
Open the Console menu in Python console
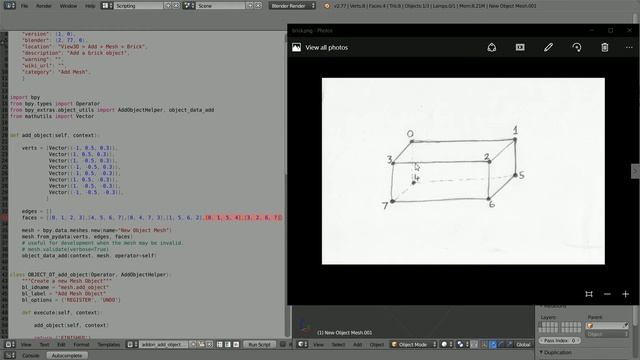[31, 356]
